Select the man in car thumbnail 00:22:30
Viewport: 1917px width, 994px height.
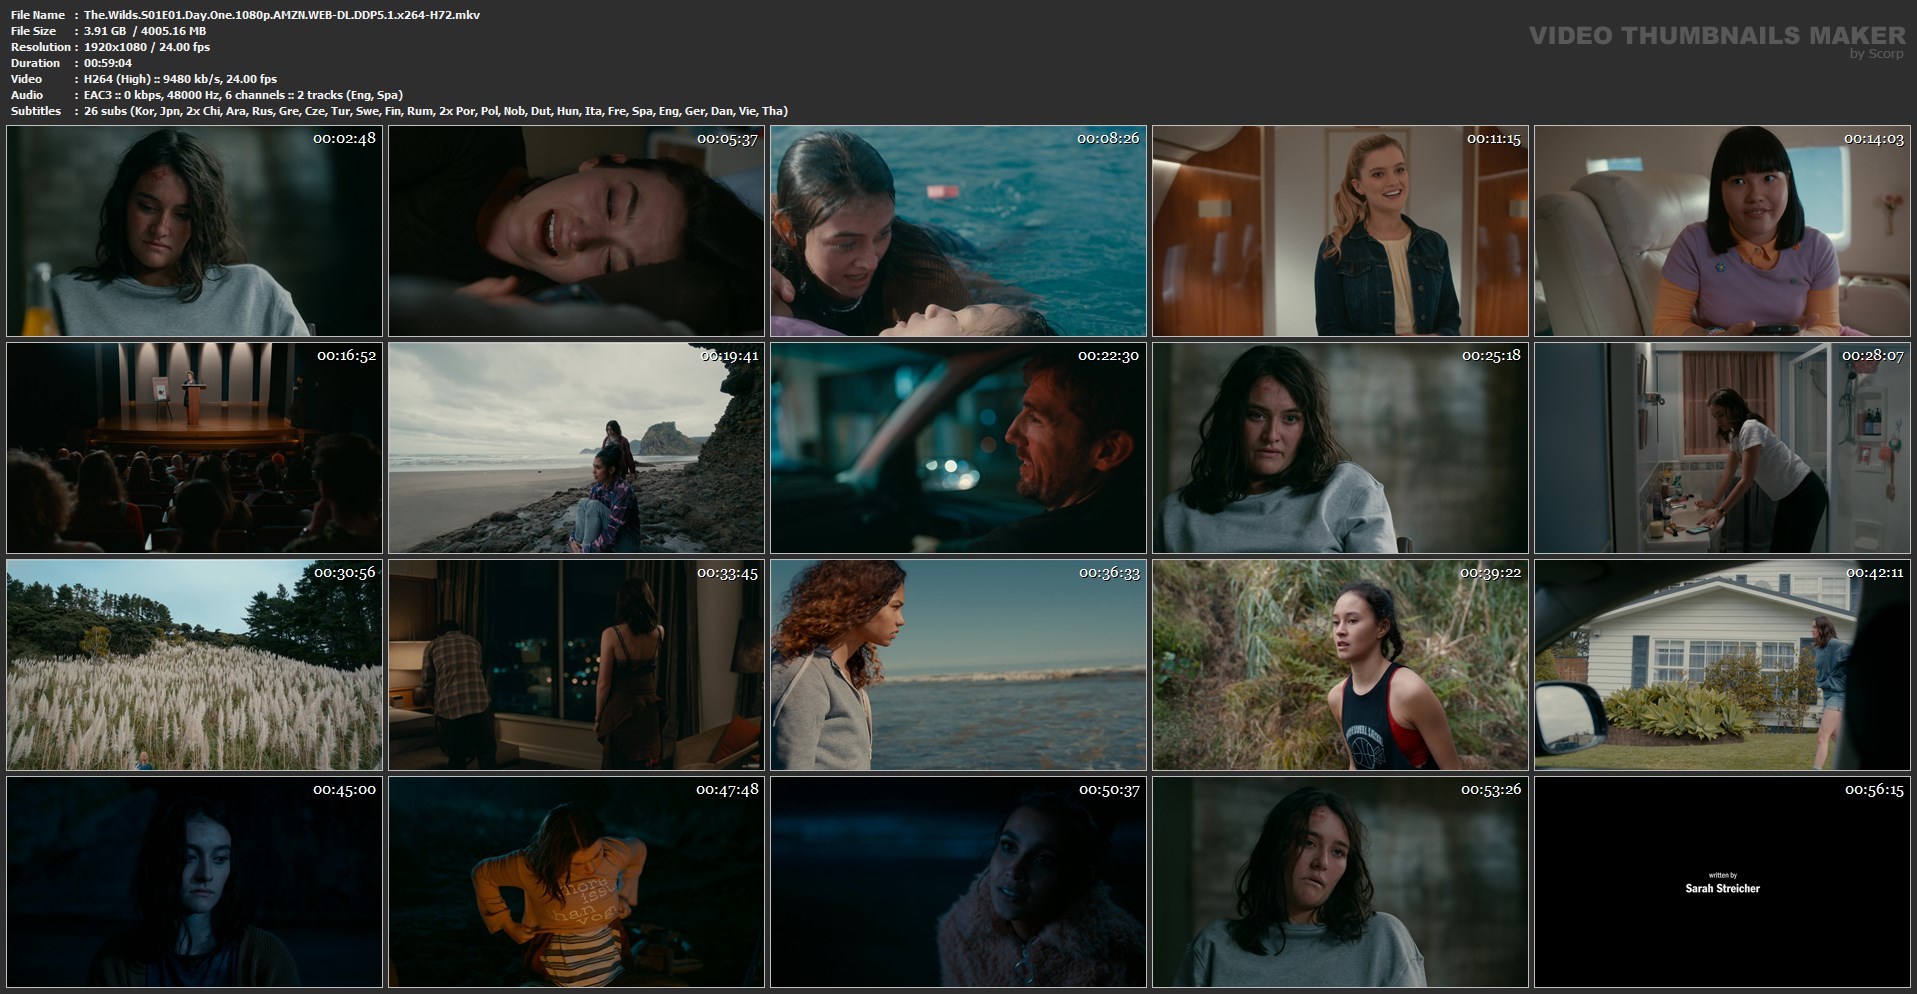(x=958, y=448)
